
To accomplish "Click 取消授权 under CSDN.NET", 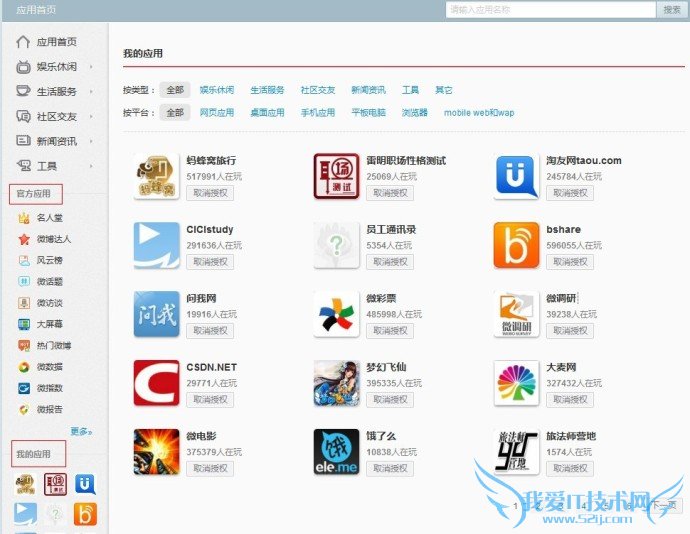I will click(210, 400).
